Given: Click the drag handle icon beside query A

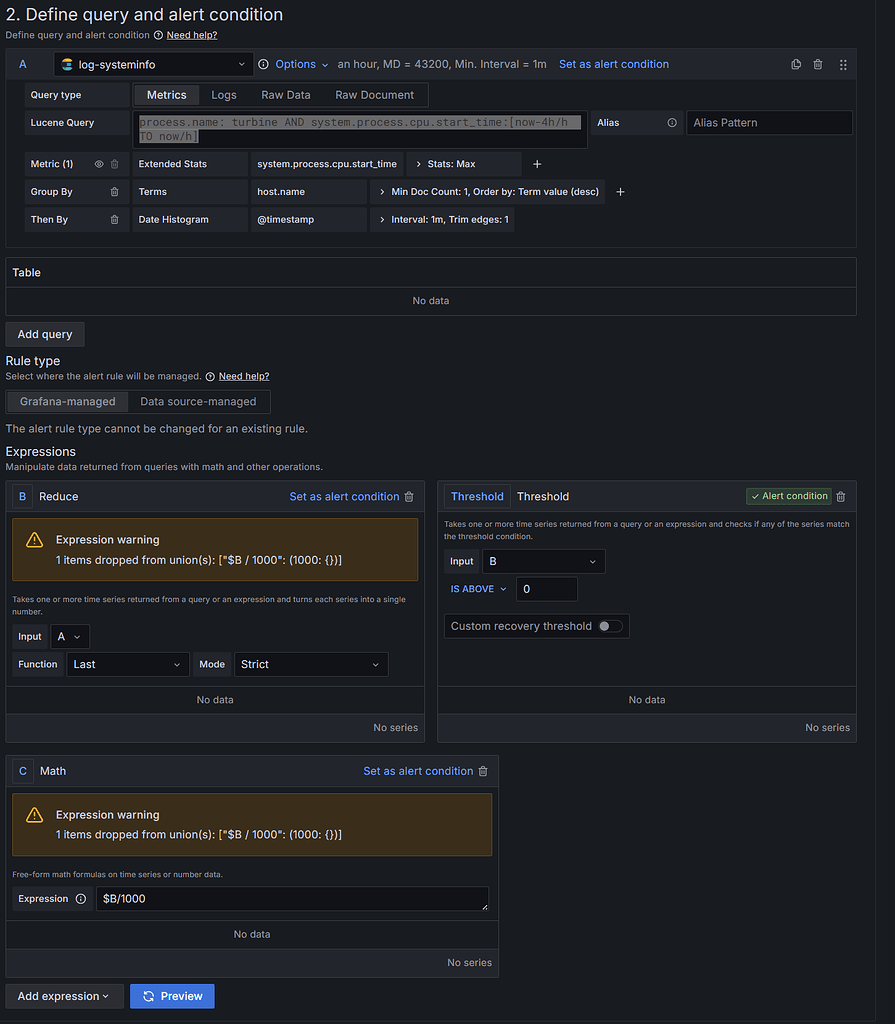Looking at the screenshot, I should tap(843, 64).
